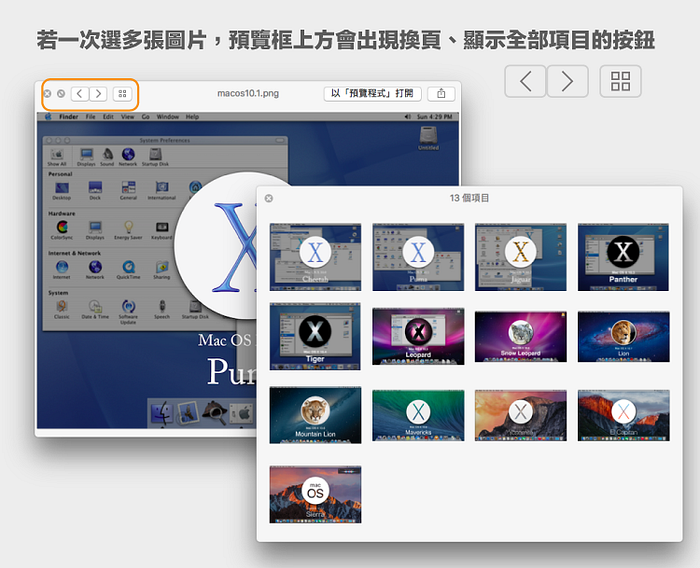Open the Software Update preference pane
This screenshot has width=700, height=568.
(128, 312)
